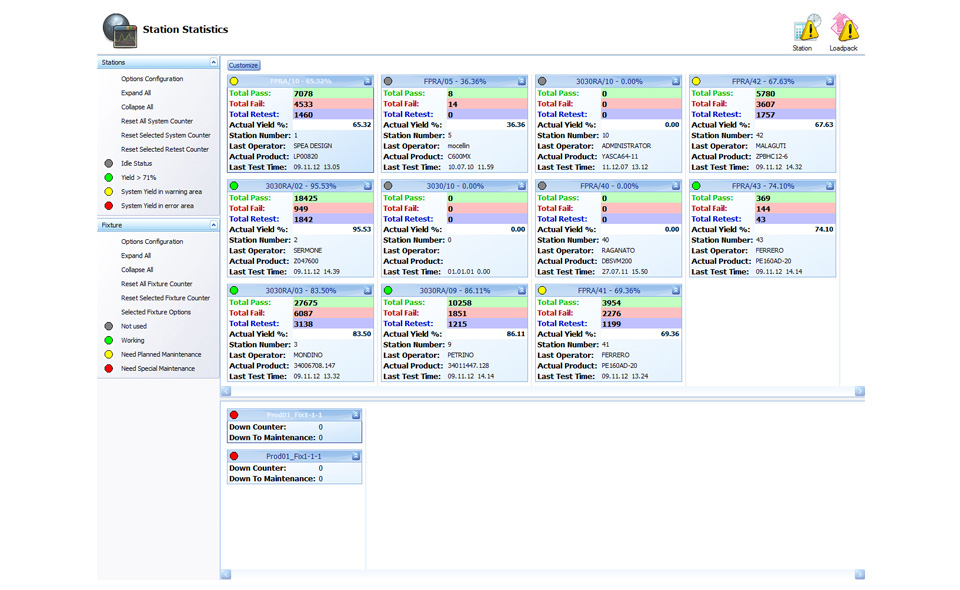The height and width of the screenshot is (590, 960).
Task: Click yellow System Yield warning legend dot
Action: click(x=109, y=192)
